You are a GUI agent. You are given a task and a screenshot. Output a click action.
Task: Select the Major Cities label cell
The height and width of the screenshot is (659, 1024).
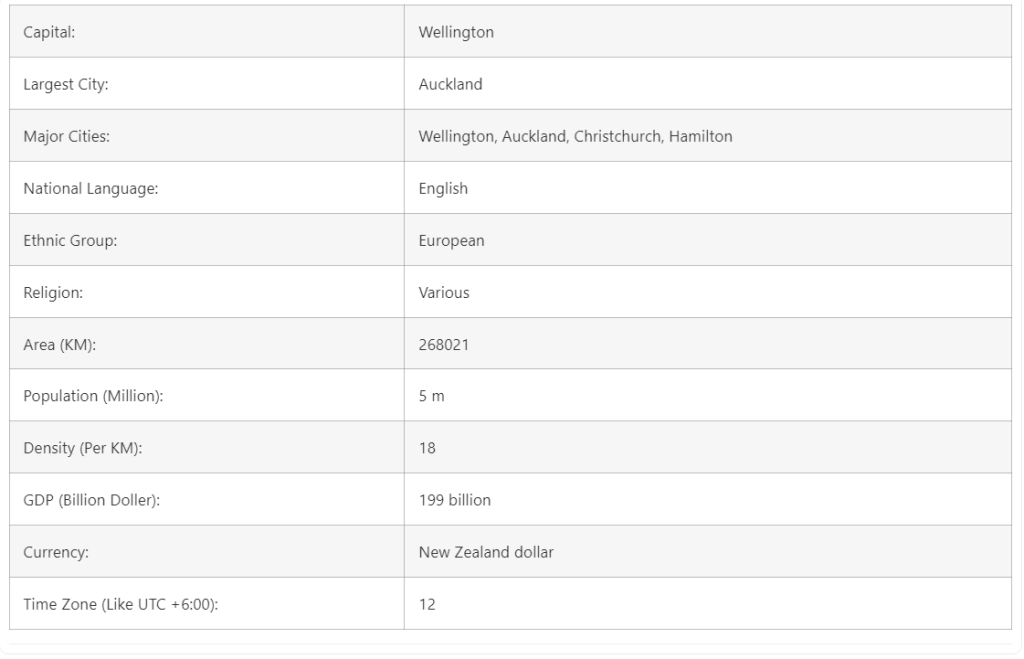coord(67,136)
